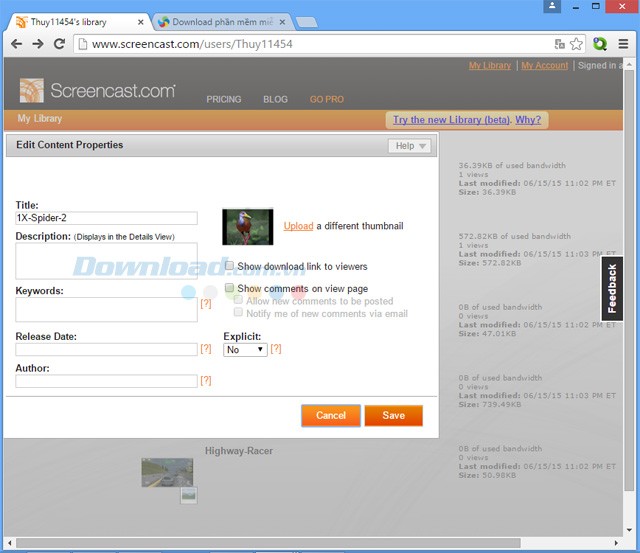Open help tip for Author

206,380
